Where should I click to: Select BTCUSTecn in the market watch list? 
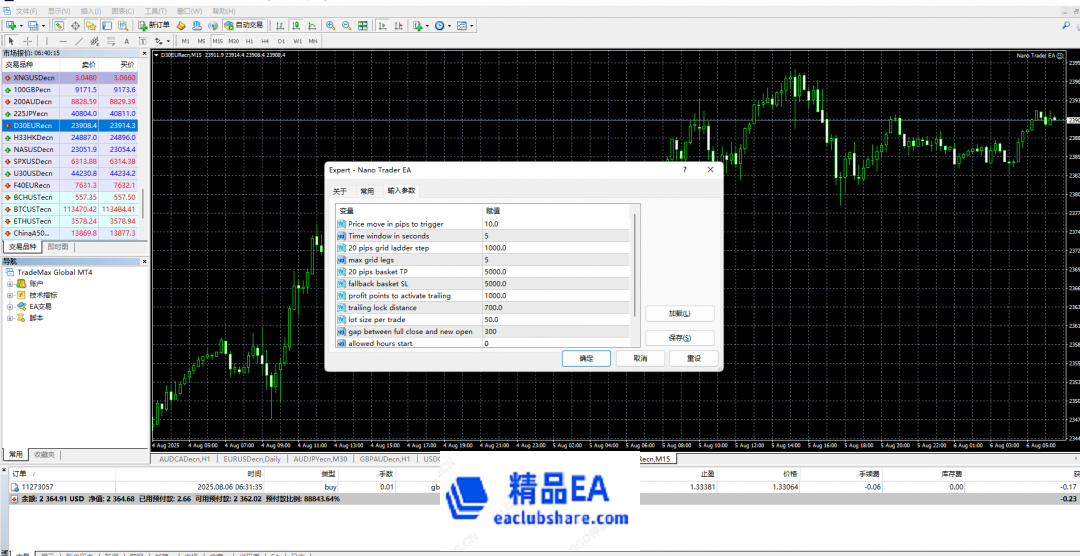[x=33, y=209]
